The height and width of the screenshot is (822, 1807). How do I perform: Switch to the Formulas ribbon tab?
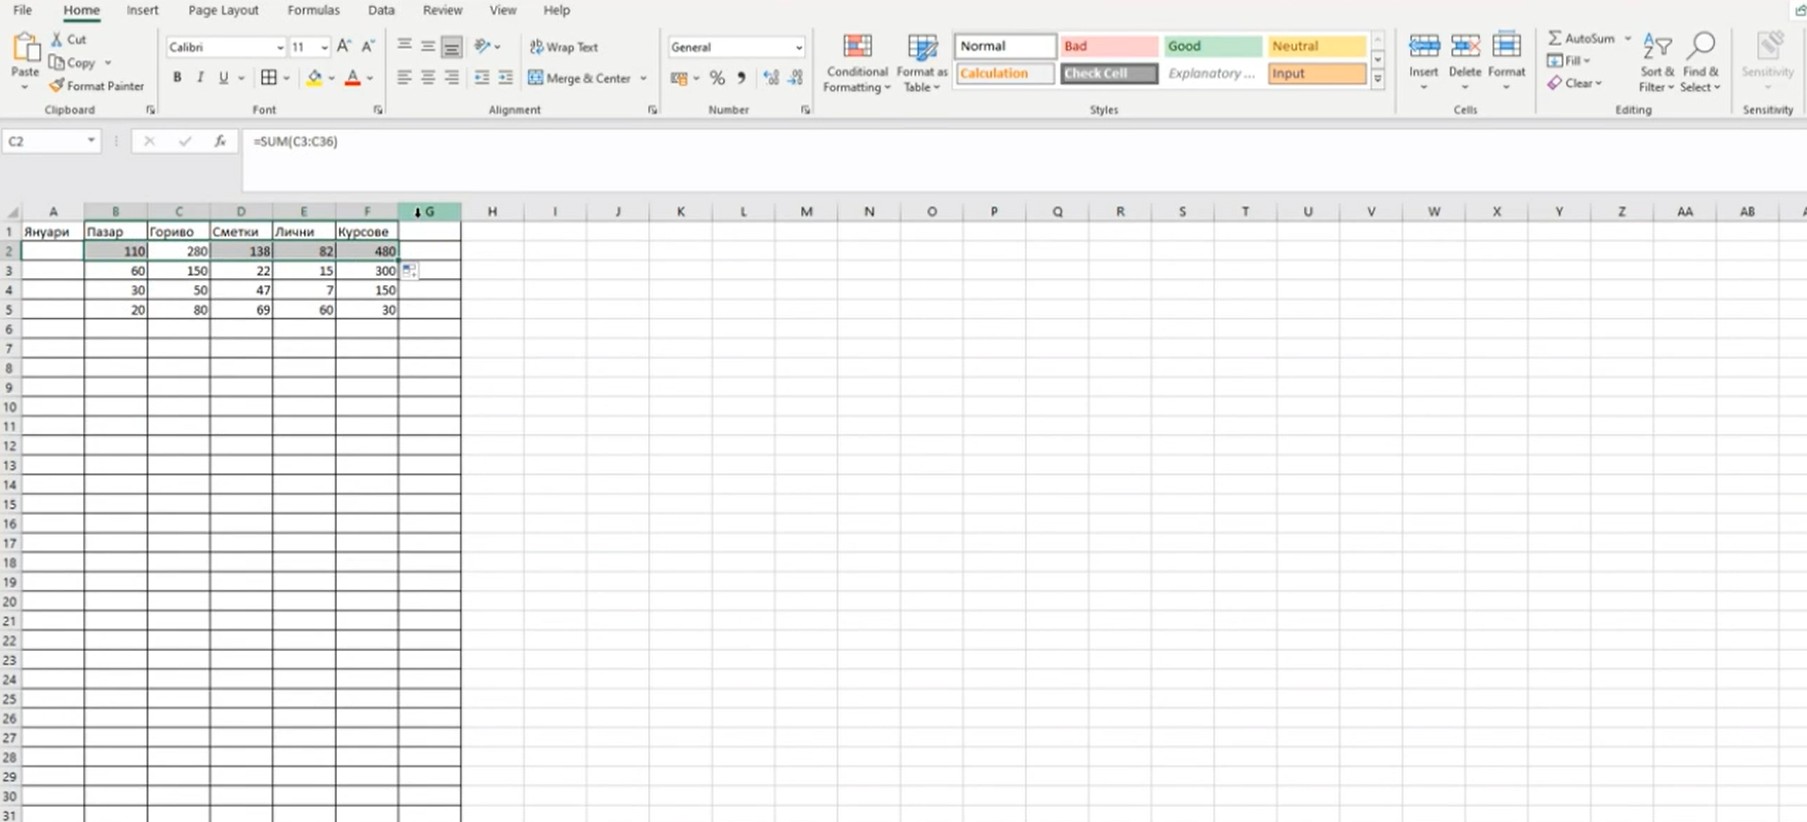tap(313, 10)
